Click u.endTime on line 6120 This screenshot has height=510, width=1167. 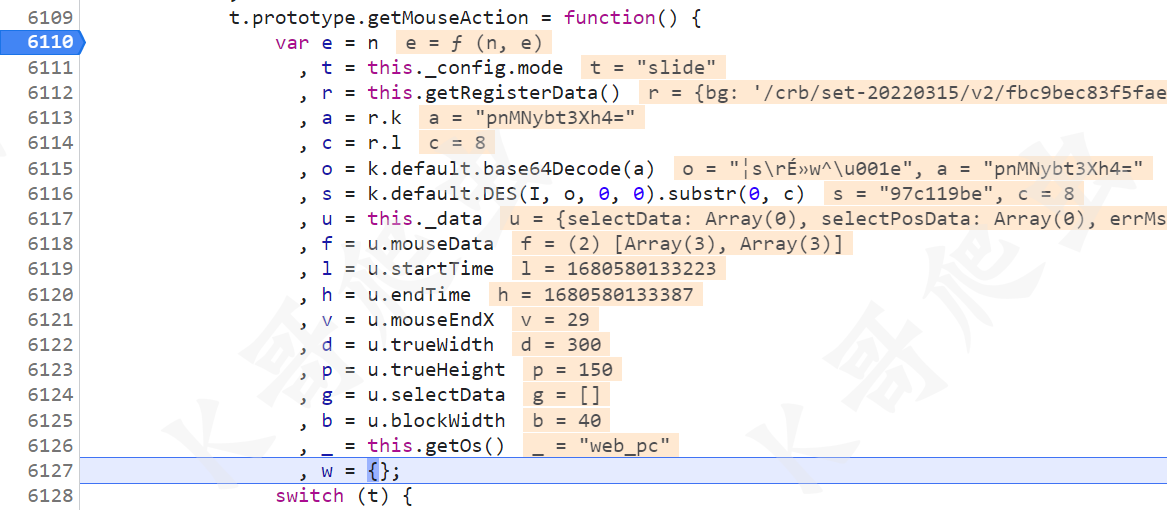[419, 294]
